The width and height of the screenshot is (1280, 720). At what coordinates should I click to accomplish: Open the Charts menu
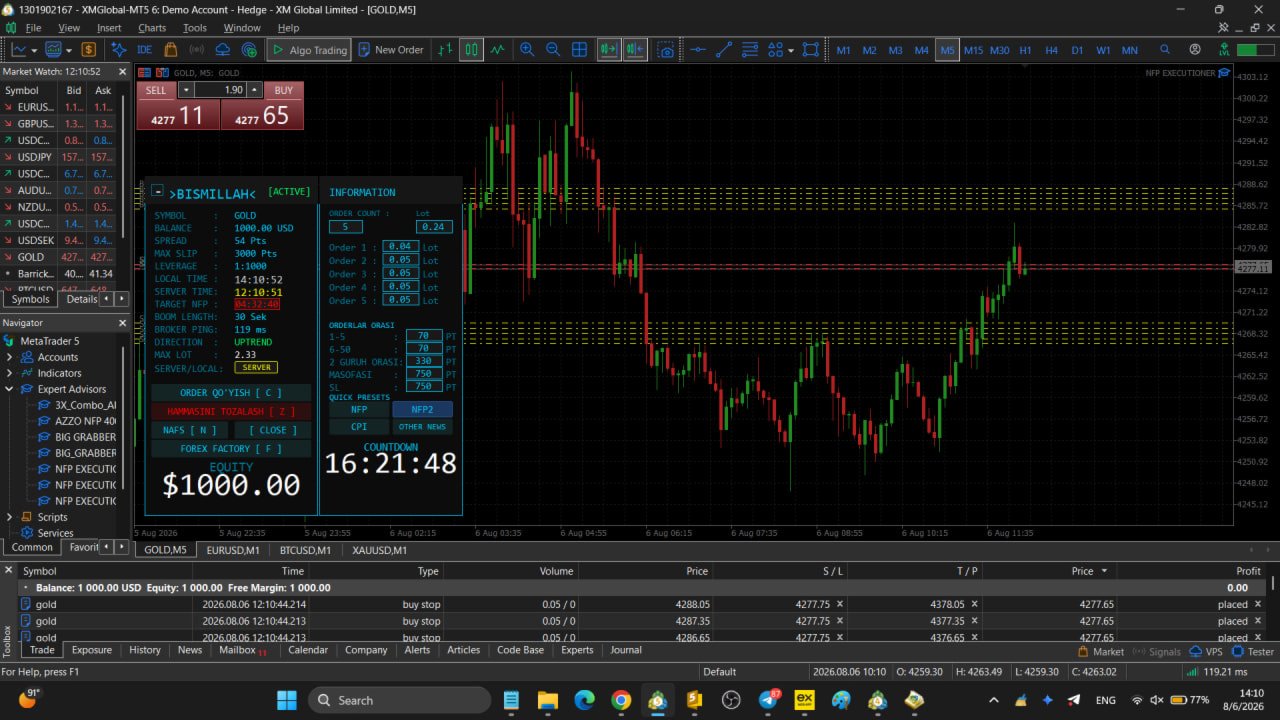pyautogui.click(x=152, y=28)
